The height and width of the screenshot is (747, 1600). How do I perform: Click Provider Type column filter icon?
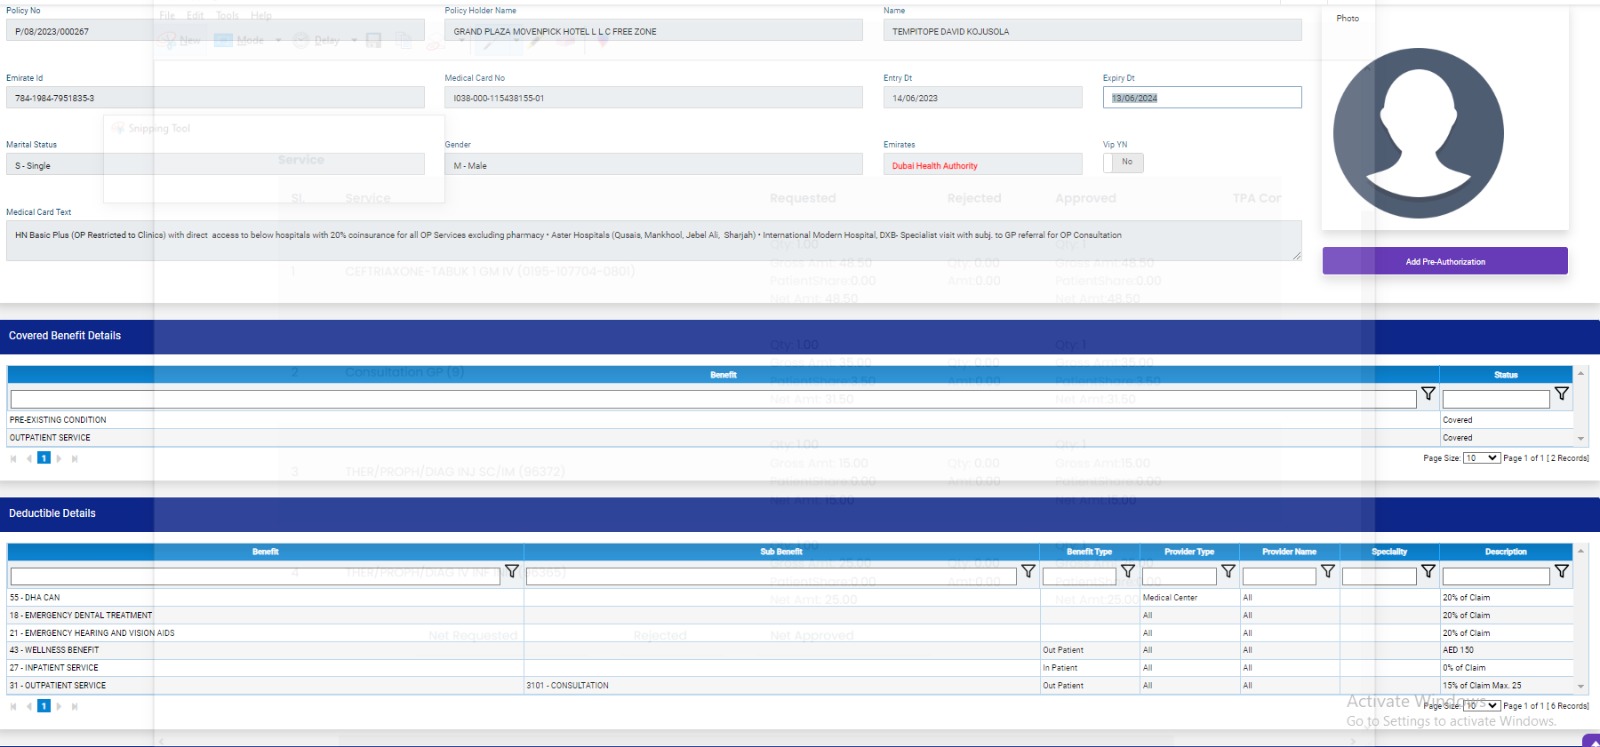(1228, 571)
